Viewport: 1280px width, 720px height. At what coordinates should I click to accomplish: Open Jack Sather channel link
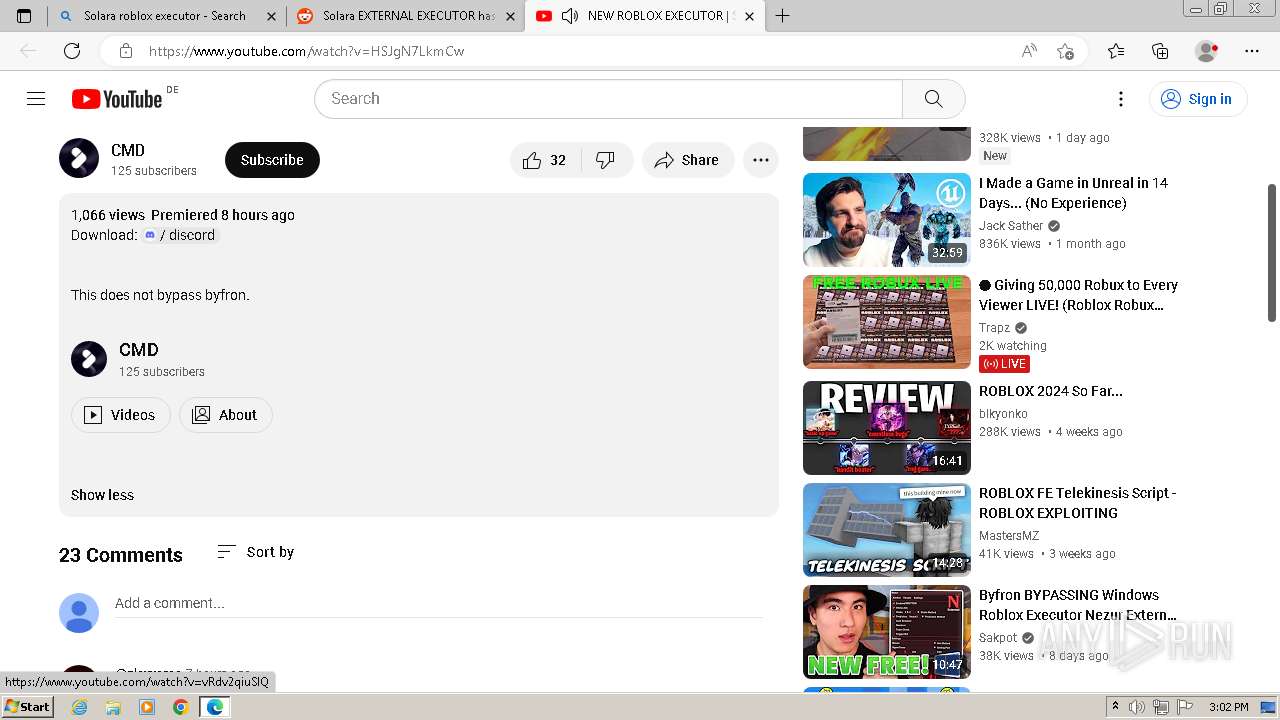point(1011,226)
